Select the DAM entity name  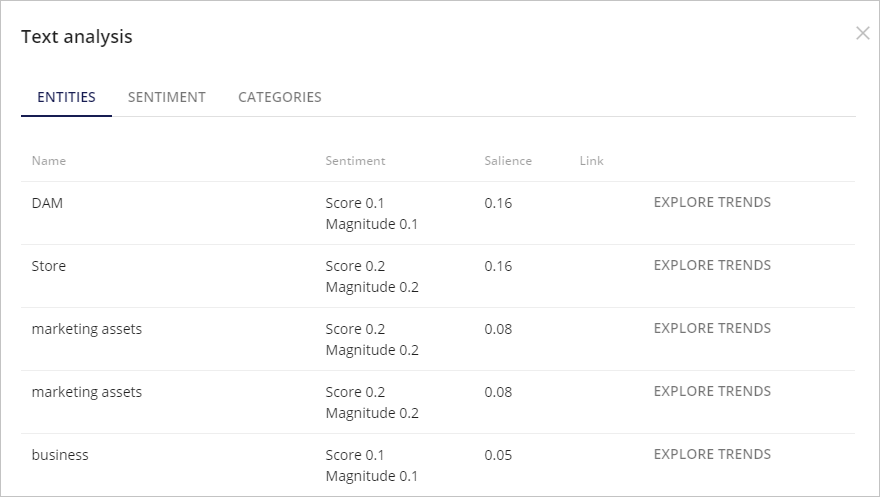[47, 203]
